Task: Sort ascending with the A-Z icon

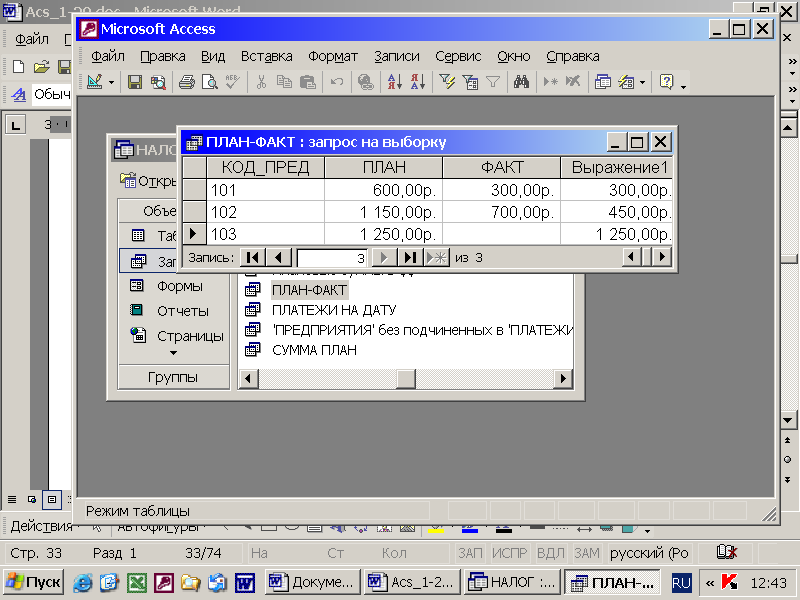Action: [x=394, y=82]
